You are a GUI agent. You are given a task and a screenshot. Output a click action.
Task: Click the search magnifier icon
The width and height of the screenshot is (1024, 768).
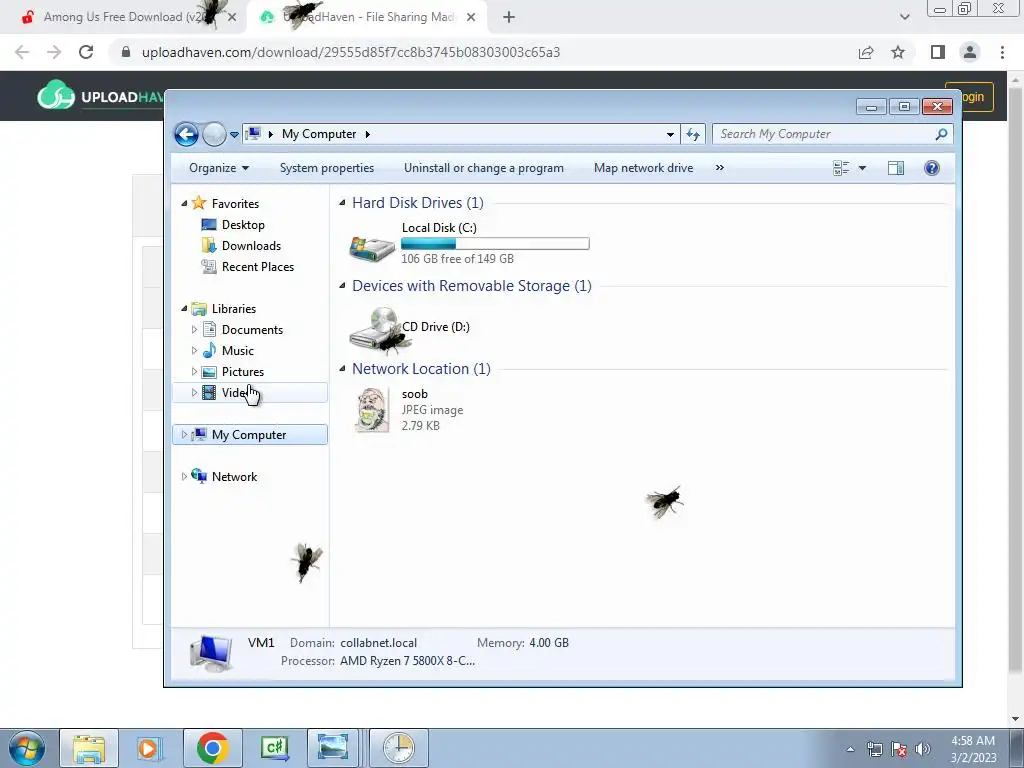(941, 134)
